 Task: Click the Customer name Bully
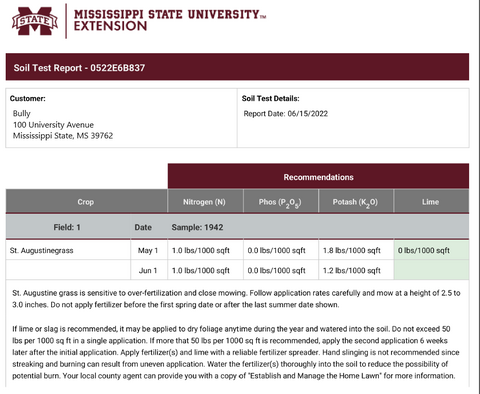[x=22, y=113]
